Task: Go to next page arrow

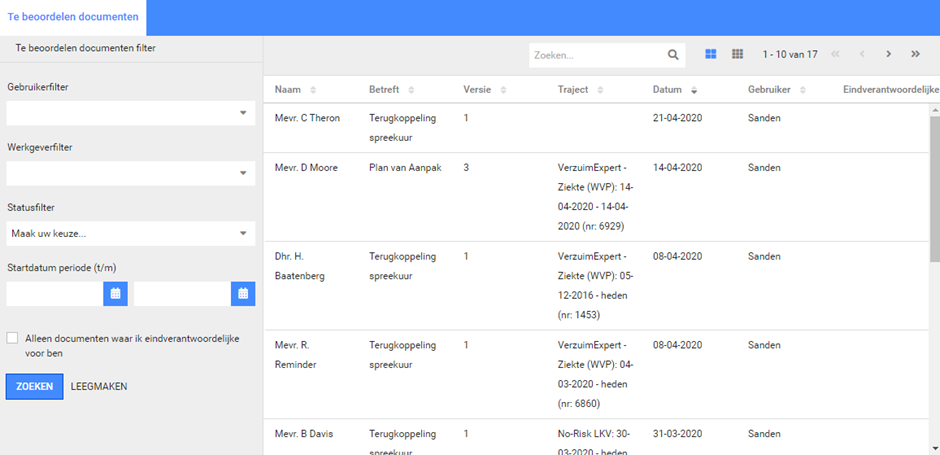Action: 888,54
